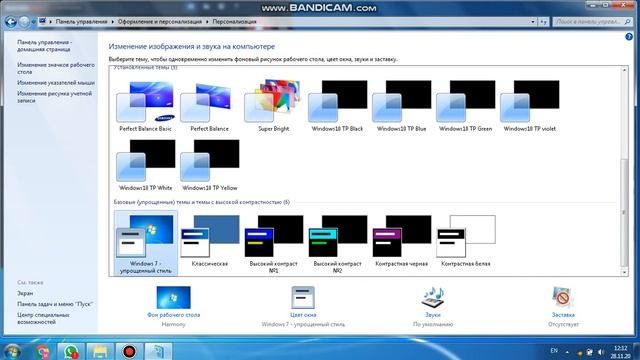Select Высокий контраст №1 theme
Viewport: 640px width, 360px height.
273,244
